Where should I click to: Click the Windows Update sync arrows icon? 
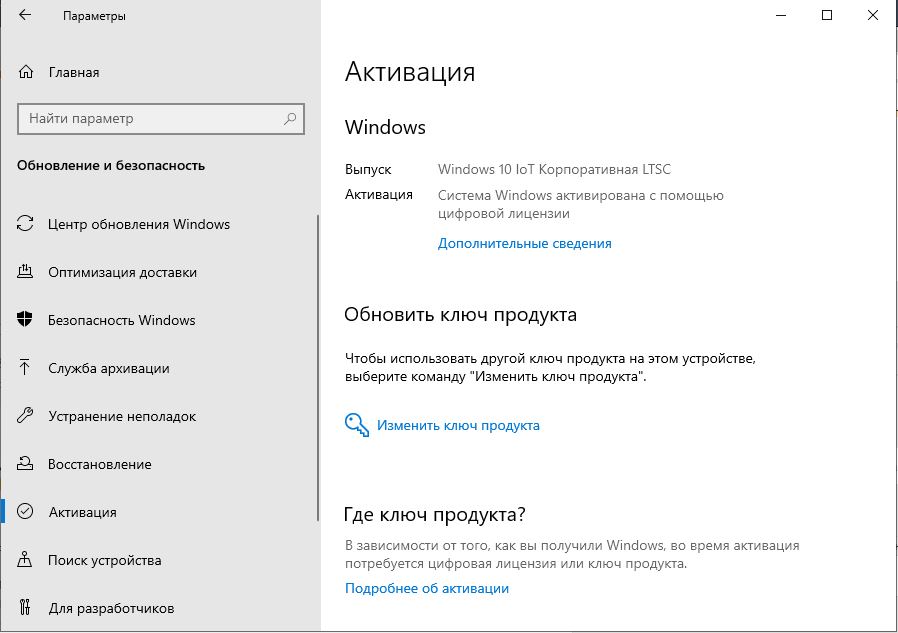click(25, 223)
